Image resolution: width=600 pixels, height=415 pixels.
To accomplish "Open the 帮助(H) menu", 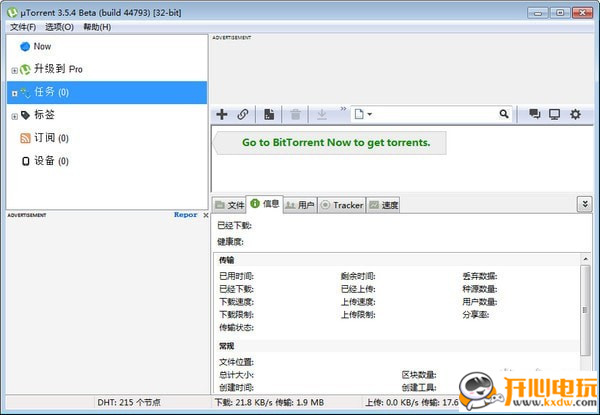I will (x=97, y=27).
